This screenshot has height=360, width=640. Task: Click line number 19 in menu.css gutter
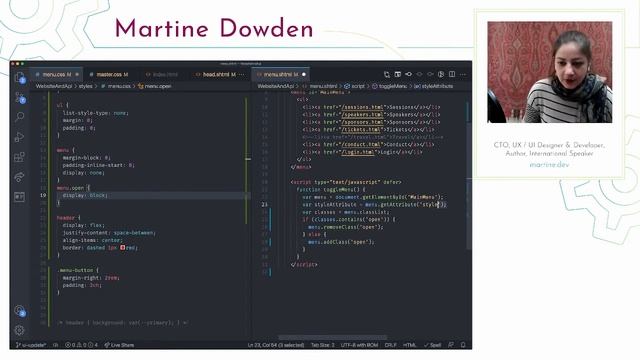click(43, 195)
